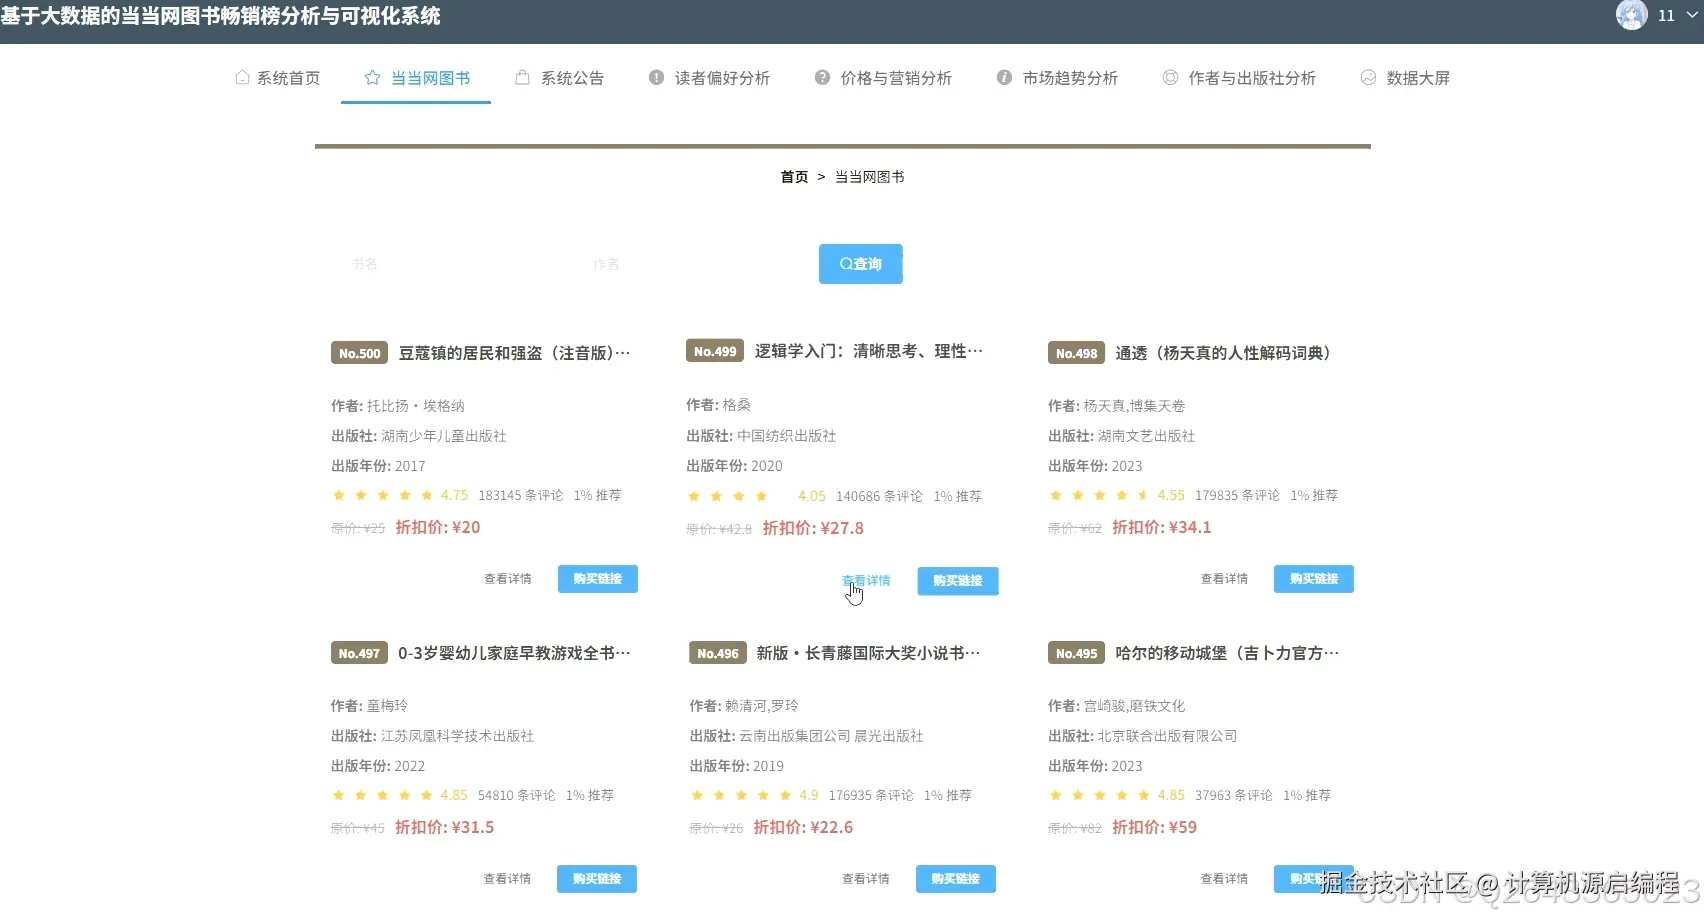Image resolution: width=1704 pixels, height=921 pixels.
Task: Click the title 通透（杨天真的人性解码词典）
Action: [x=1223, y=353]
